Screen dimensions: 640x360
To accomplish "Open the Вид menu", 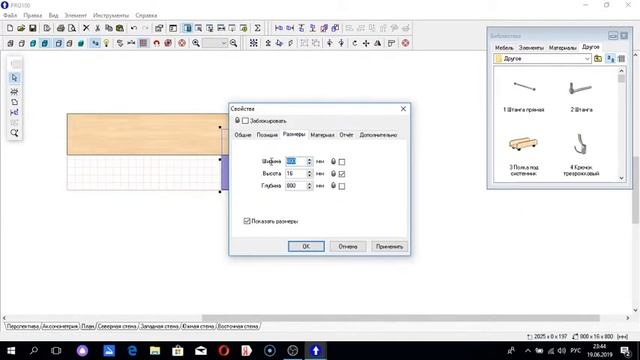I will [x=53, y=15].
